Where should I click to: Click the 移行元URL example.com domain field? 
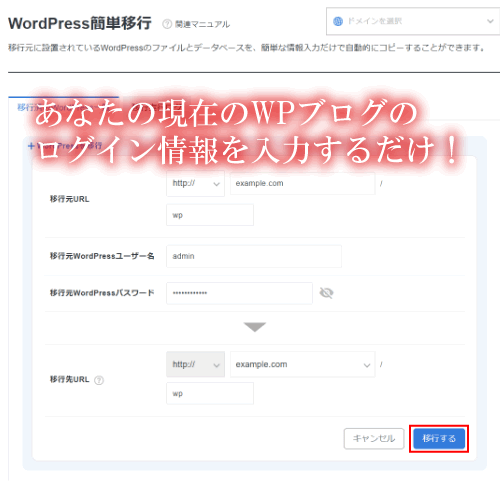click(303, 183)
